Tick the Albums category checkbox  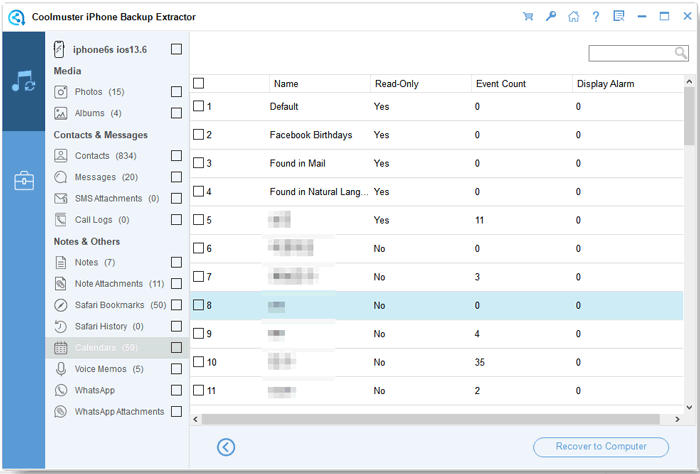point(176,113)
